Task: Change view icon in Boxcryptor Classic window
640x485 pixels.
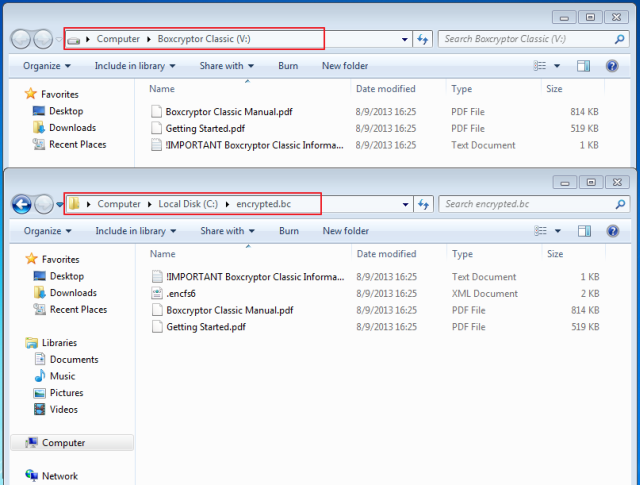Action: [x=540, y=66]
